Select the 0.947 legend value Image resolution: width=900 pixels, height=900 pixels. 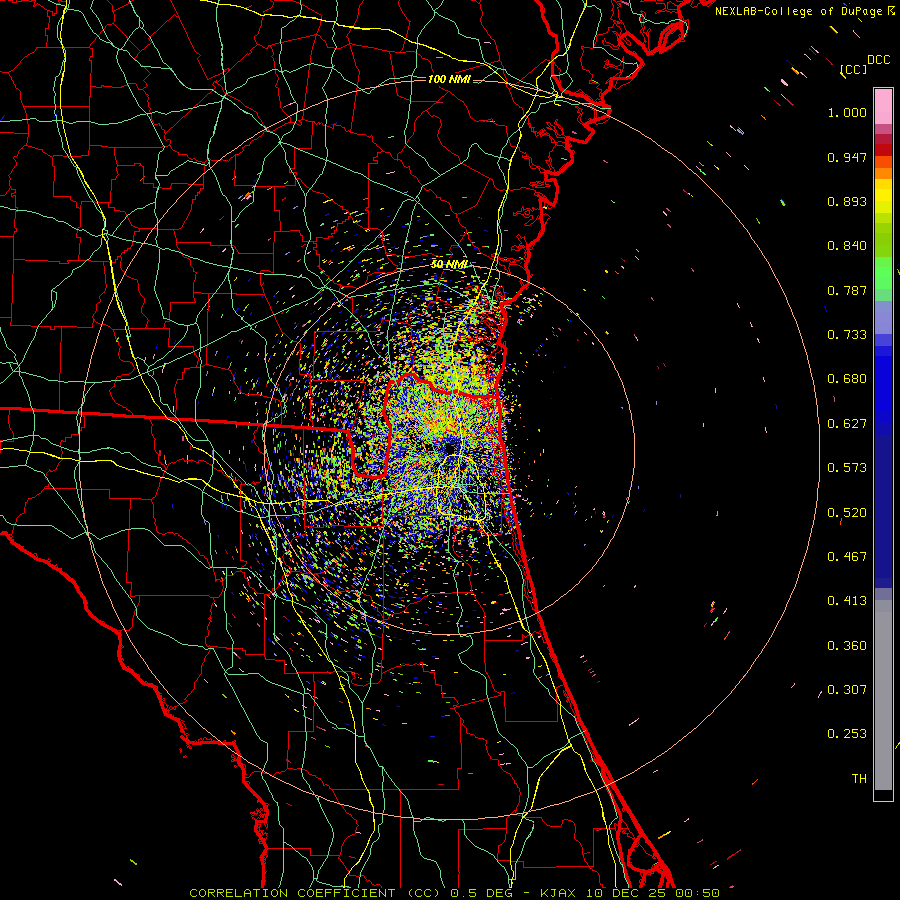(847, 157)
